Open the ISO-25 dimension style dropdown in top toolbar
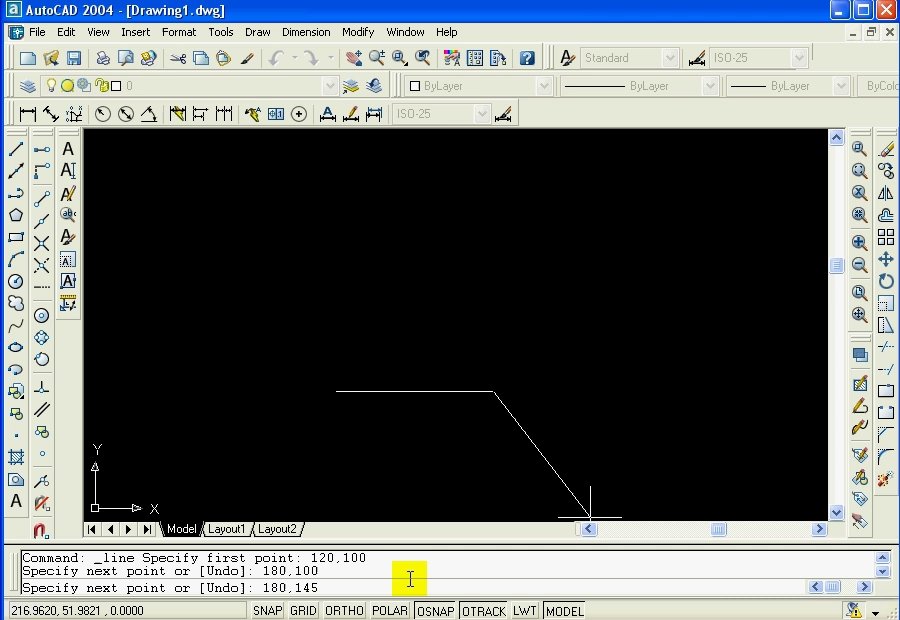 [x=798, y=58]
